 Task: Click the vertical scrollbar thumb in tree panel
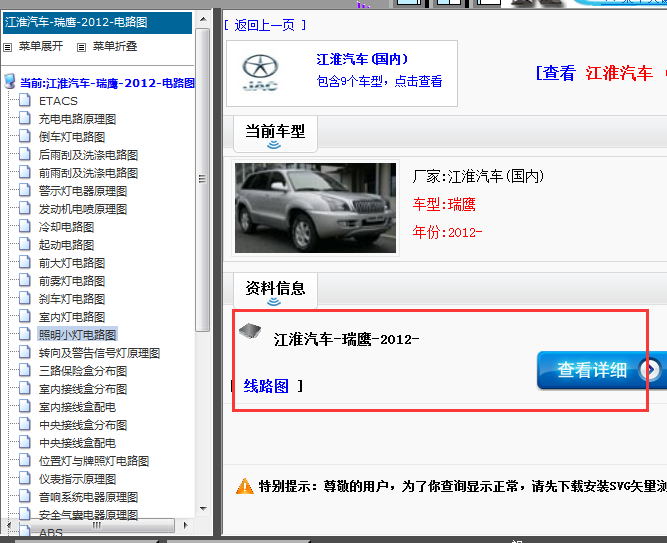[203, 180]
